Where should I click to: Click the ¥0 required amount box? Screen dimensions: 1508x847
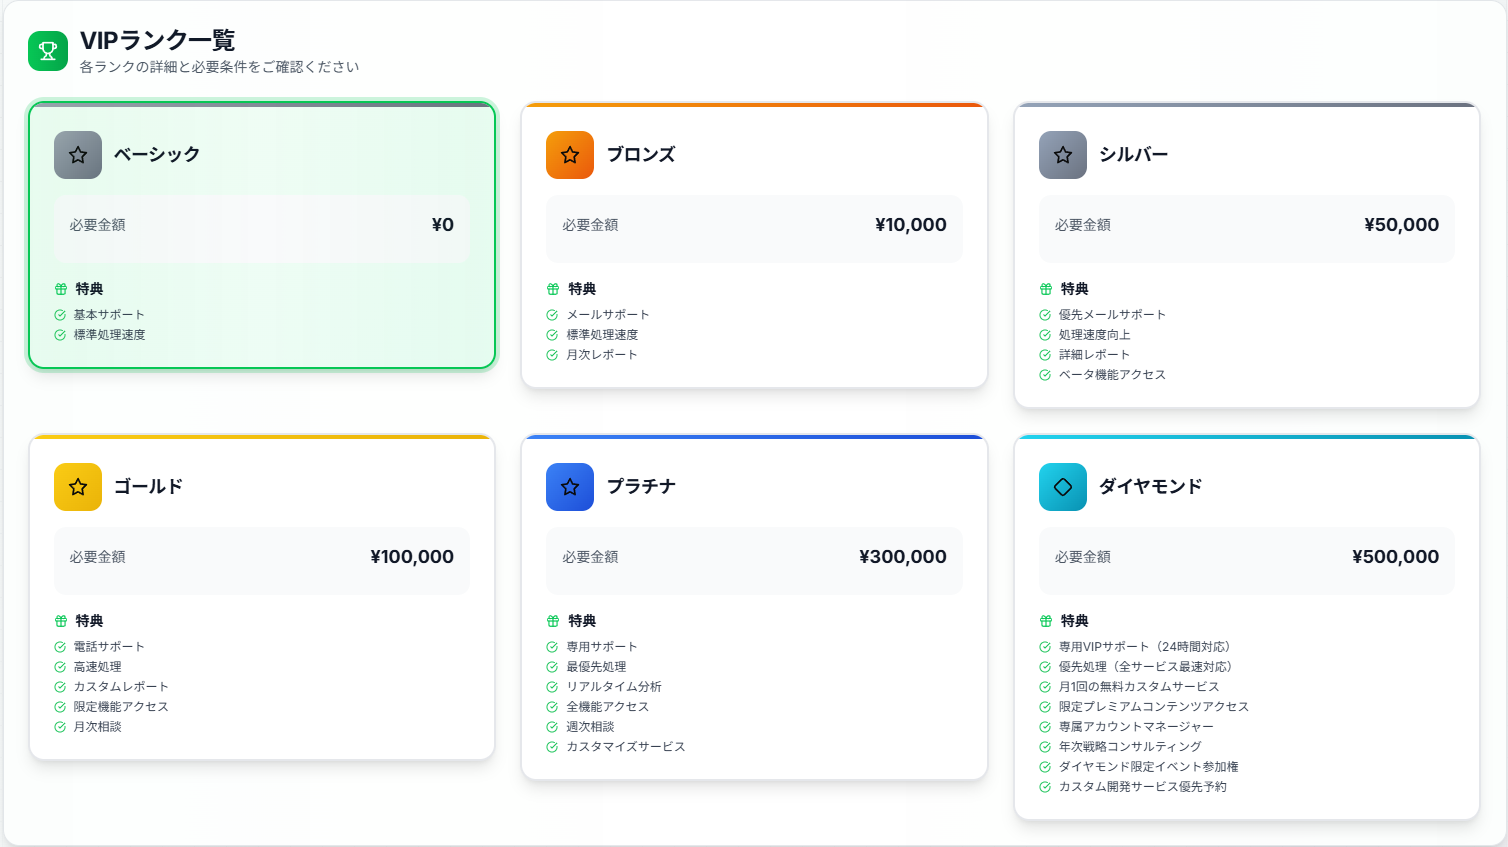click(262, 226)
